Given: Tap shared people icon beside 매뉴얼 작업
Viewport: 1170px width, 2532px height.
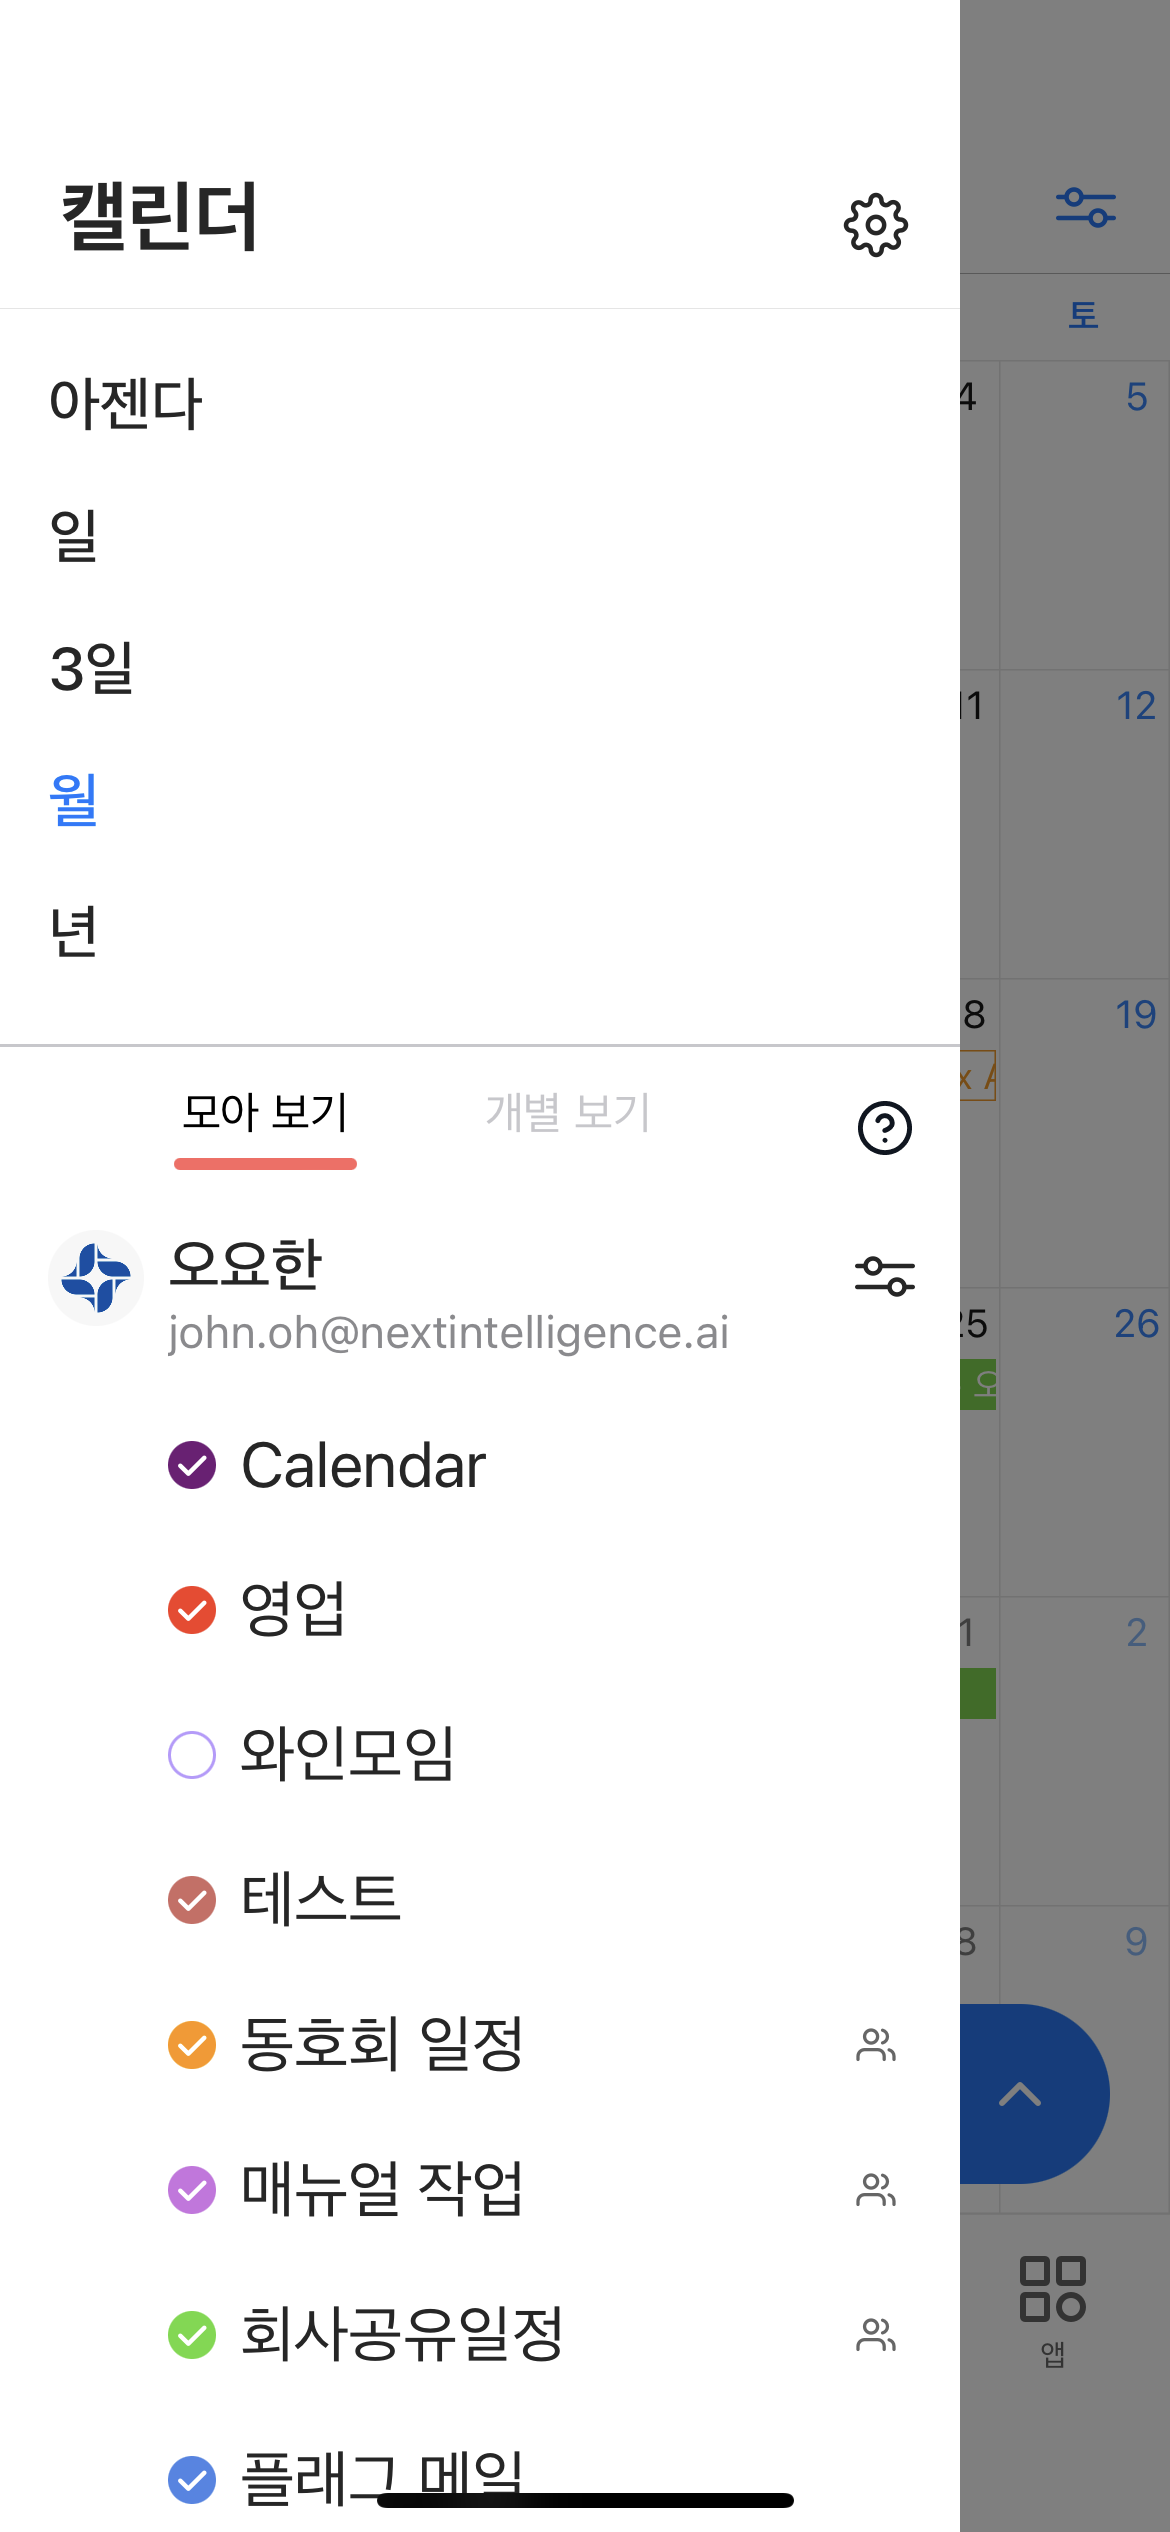Looking at the screenshot, I should 876,2190.
